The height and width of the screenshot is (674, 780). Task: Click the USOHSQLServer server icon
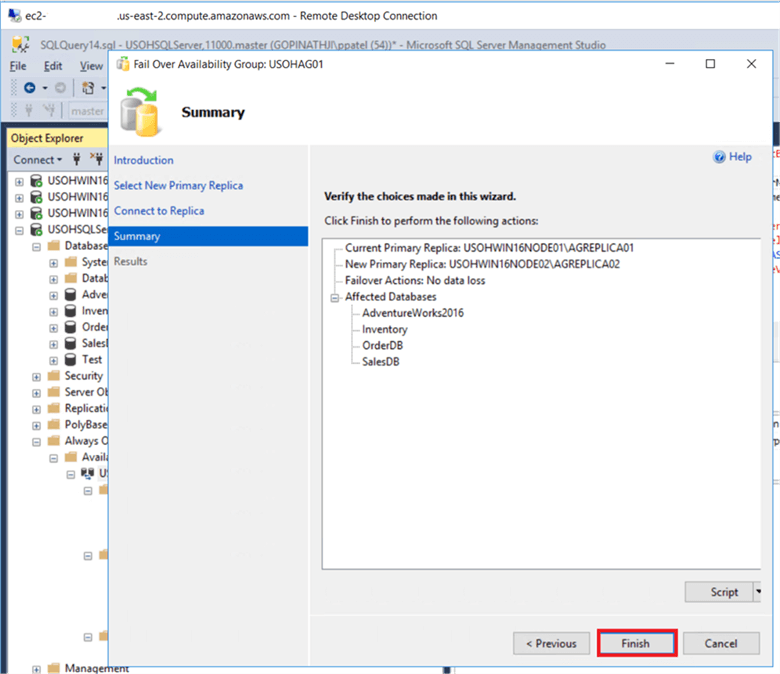click(36, 229)
